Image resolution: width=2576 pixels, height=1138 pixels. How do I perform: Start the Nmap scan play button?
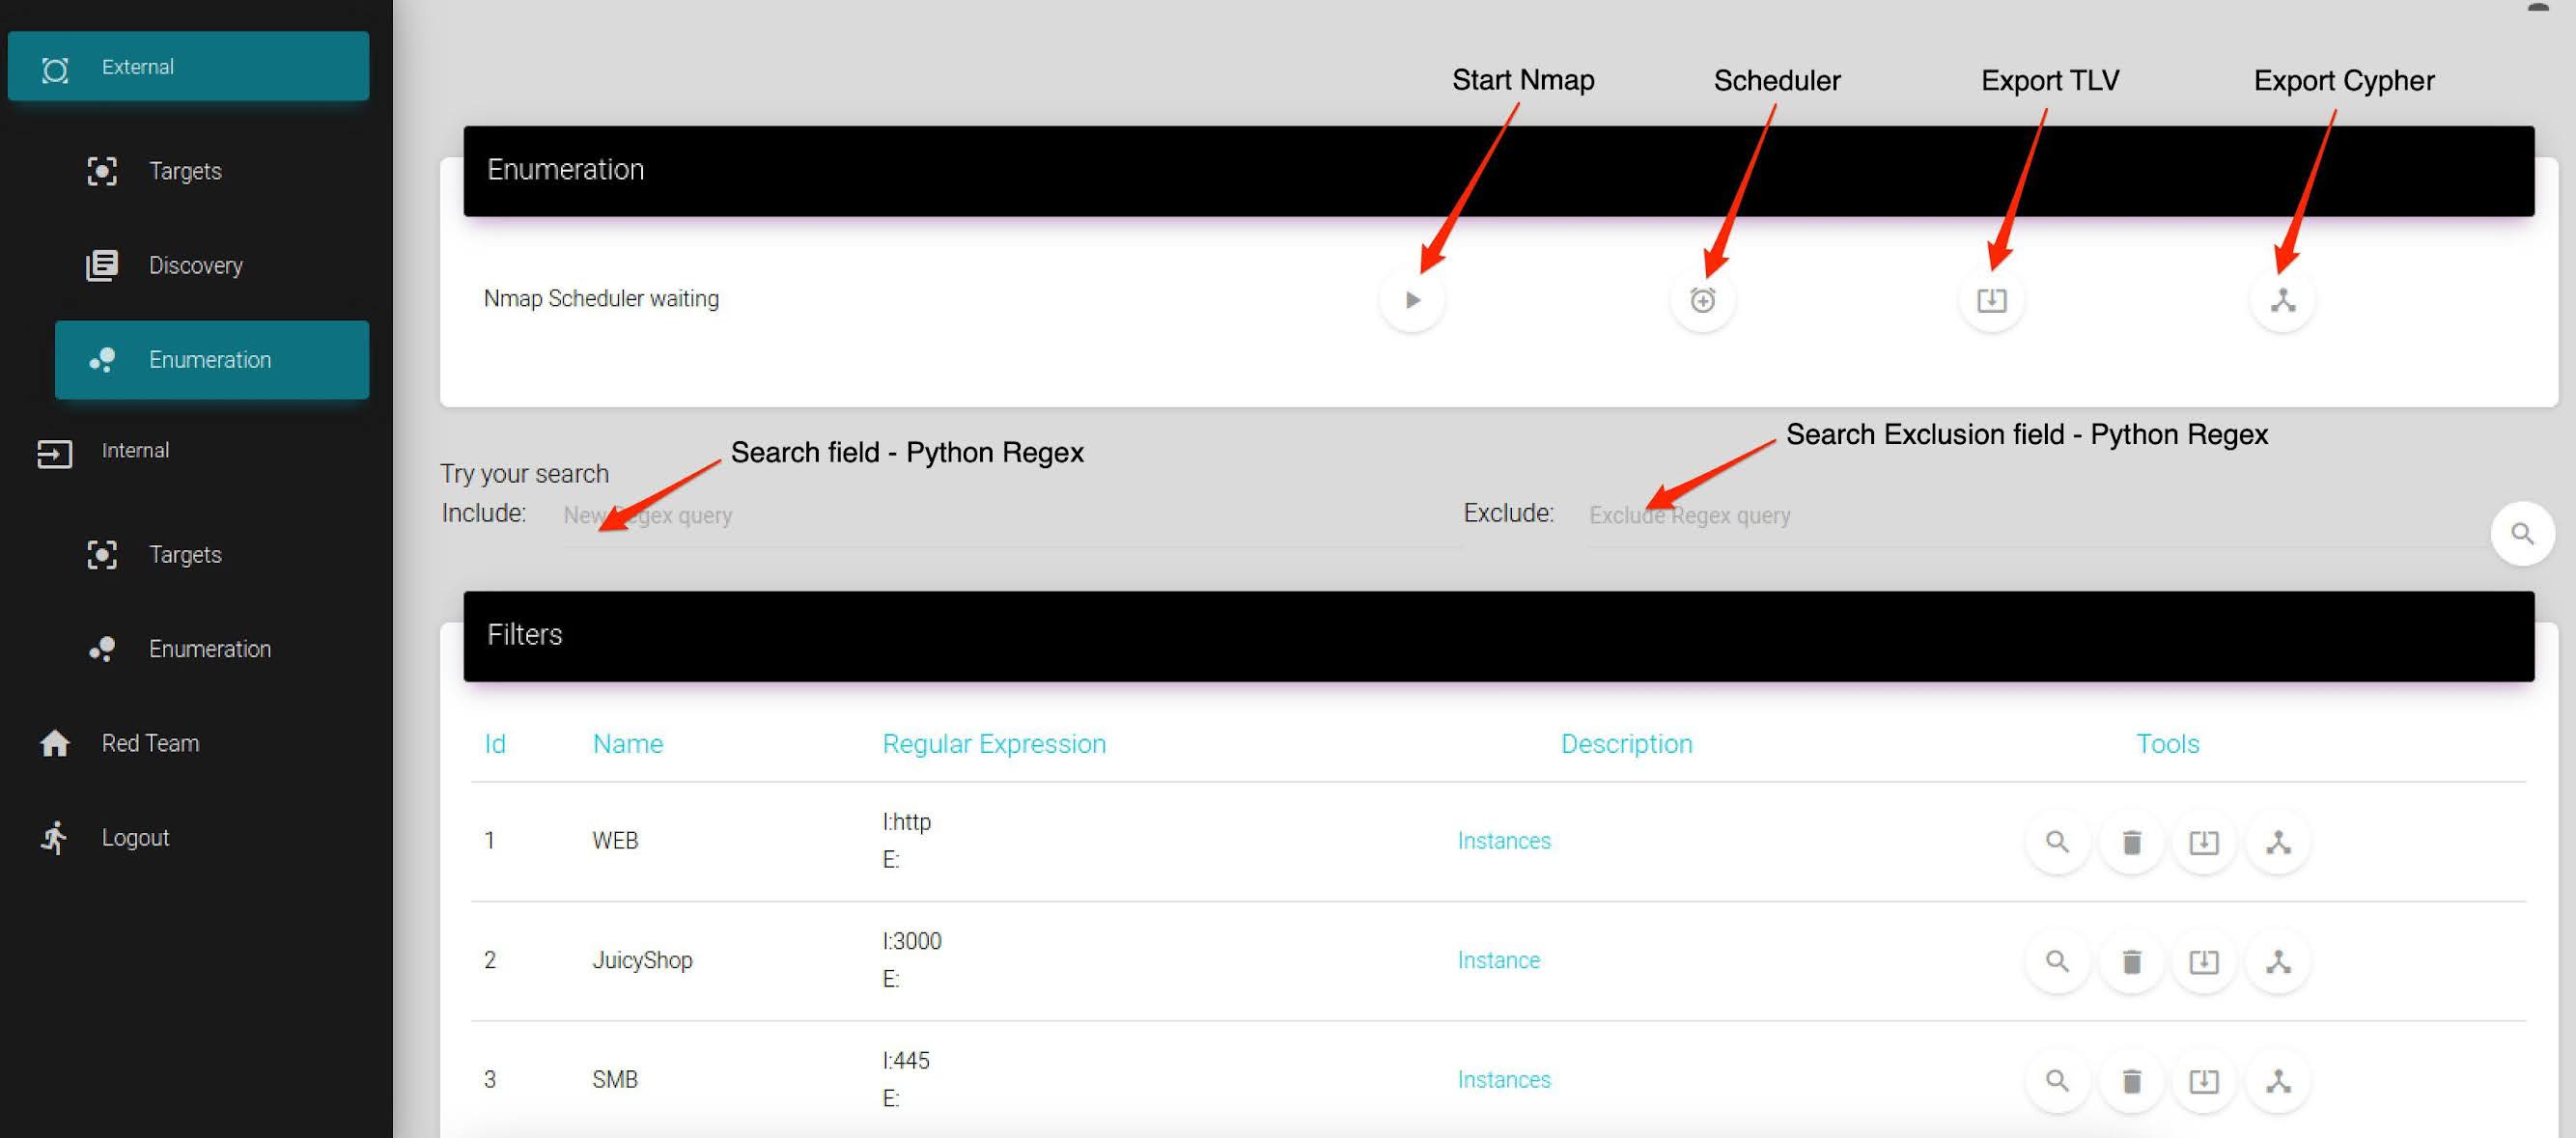(1411, 300)
